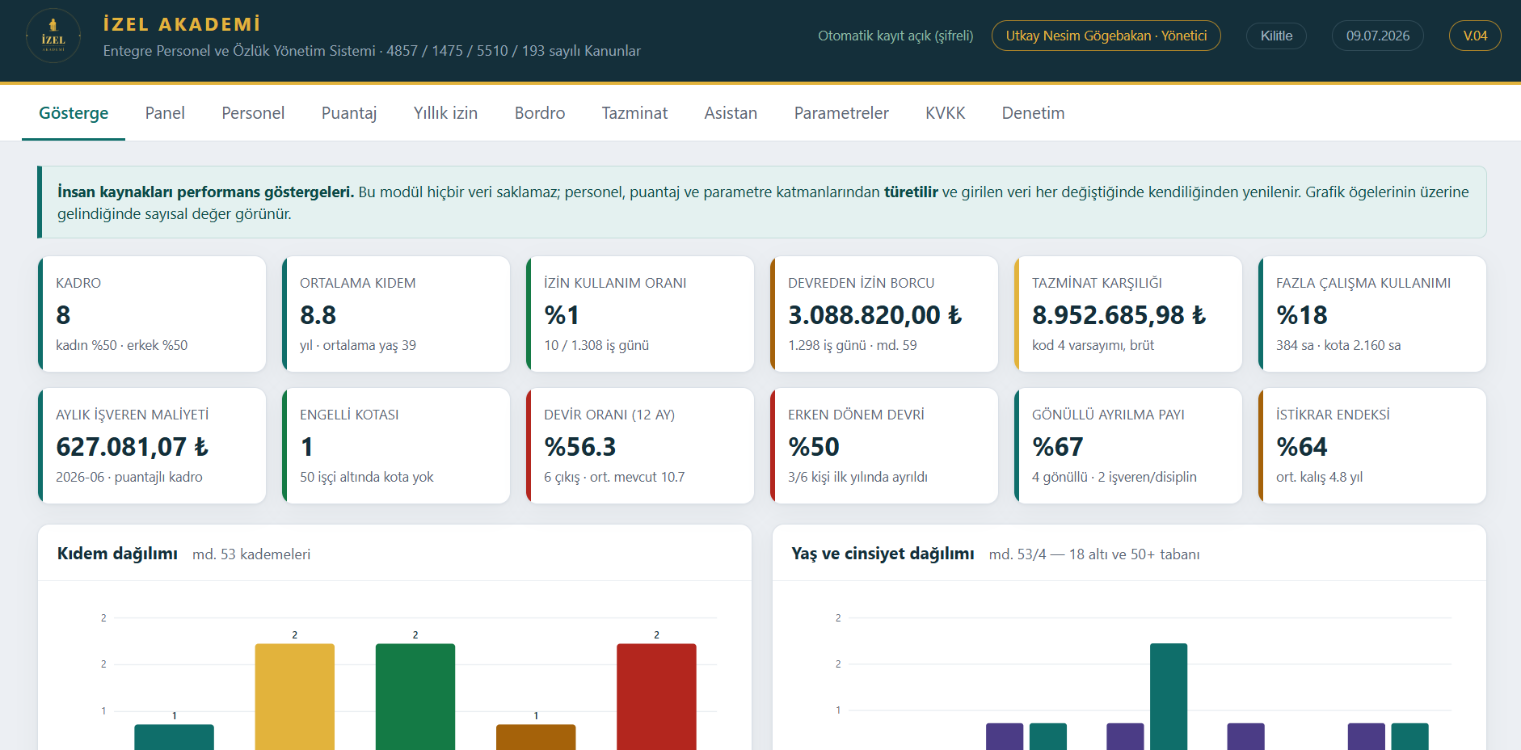The height and width of the screenshot is (750, 1521).
Task: Click the Devir Oranı (12 ay) card
Action: pyautogui.click(x=640, y=446)
